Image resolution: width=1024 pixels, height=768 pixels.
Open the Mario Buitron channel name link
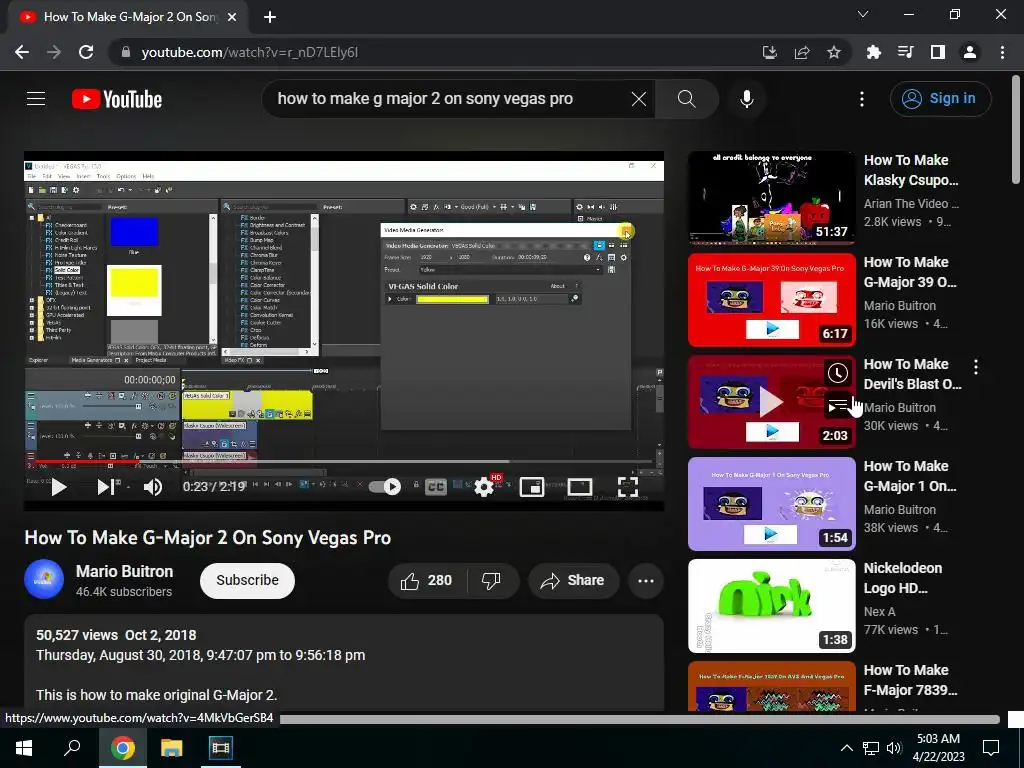click(125, 571)
